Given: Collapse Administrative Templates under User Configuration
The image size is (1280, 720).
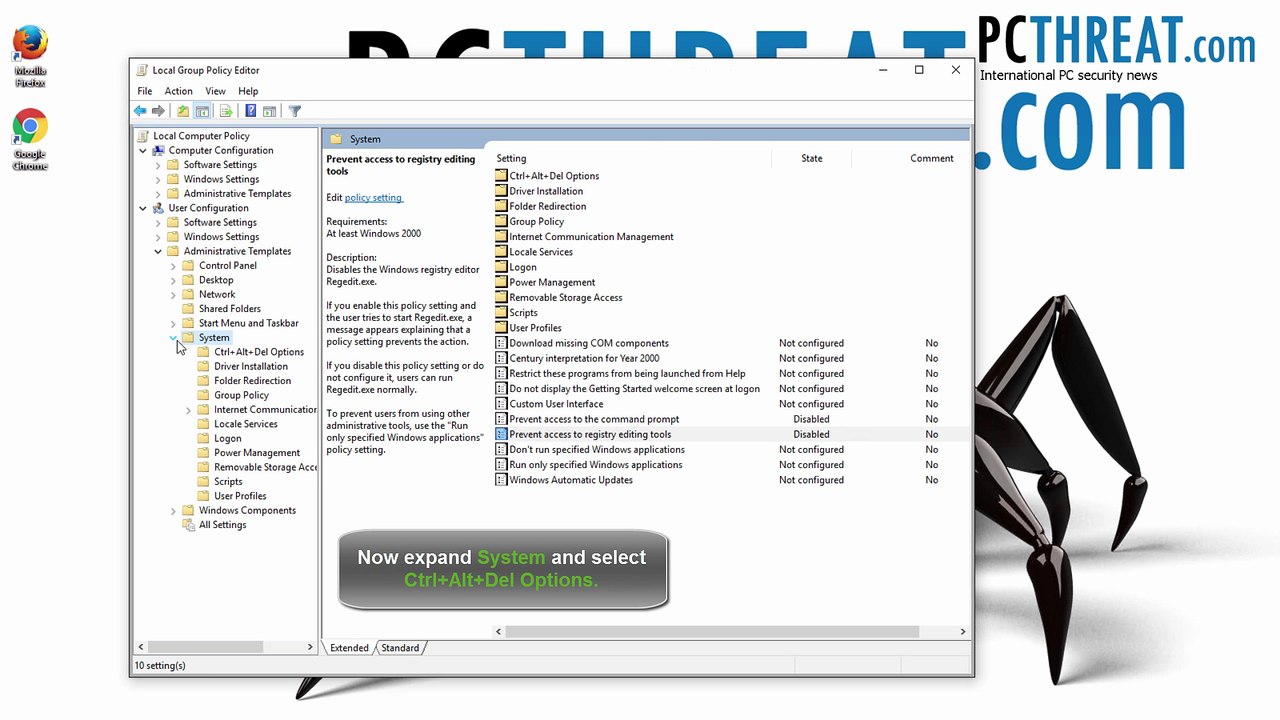Looking at the screenshot, I should point(158,252).
